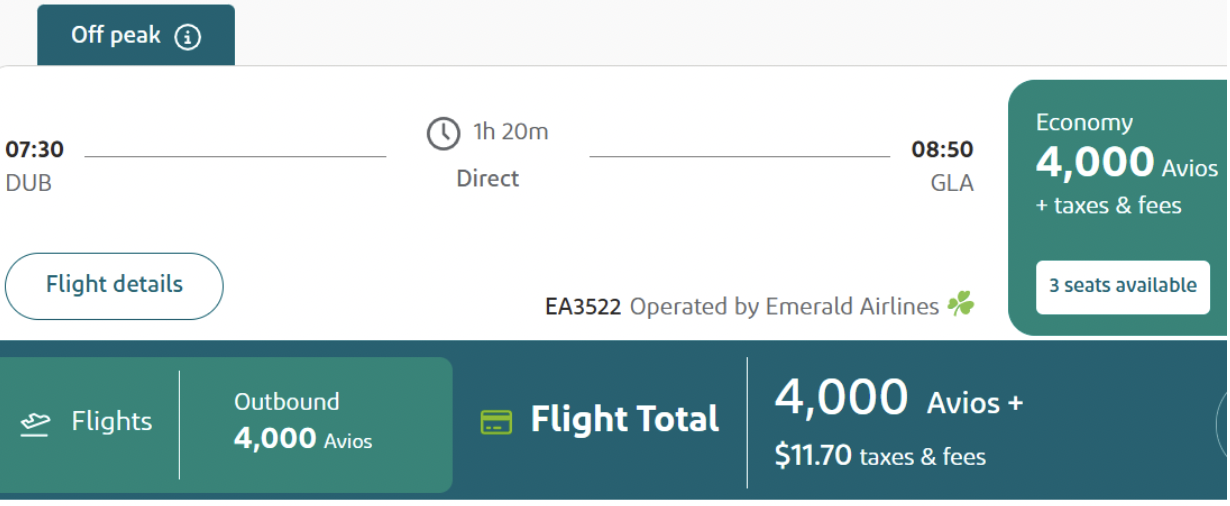
Task: Click the Flight Total label
Action: coord(624,419)
